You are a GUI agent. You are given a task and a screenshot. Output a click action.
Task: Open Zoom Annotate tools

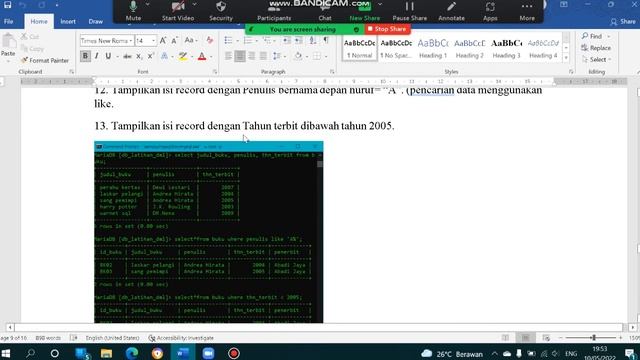(x=451, y=11)
